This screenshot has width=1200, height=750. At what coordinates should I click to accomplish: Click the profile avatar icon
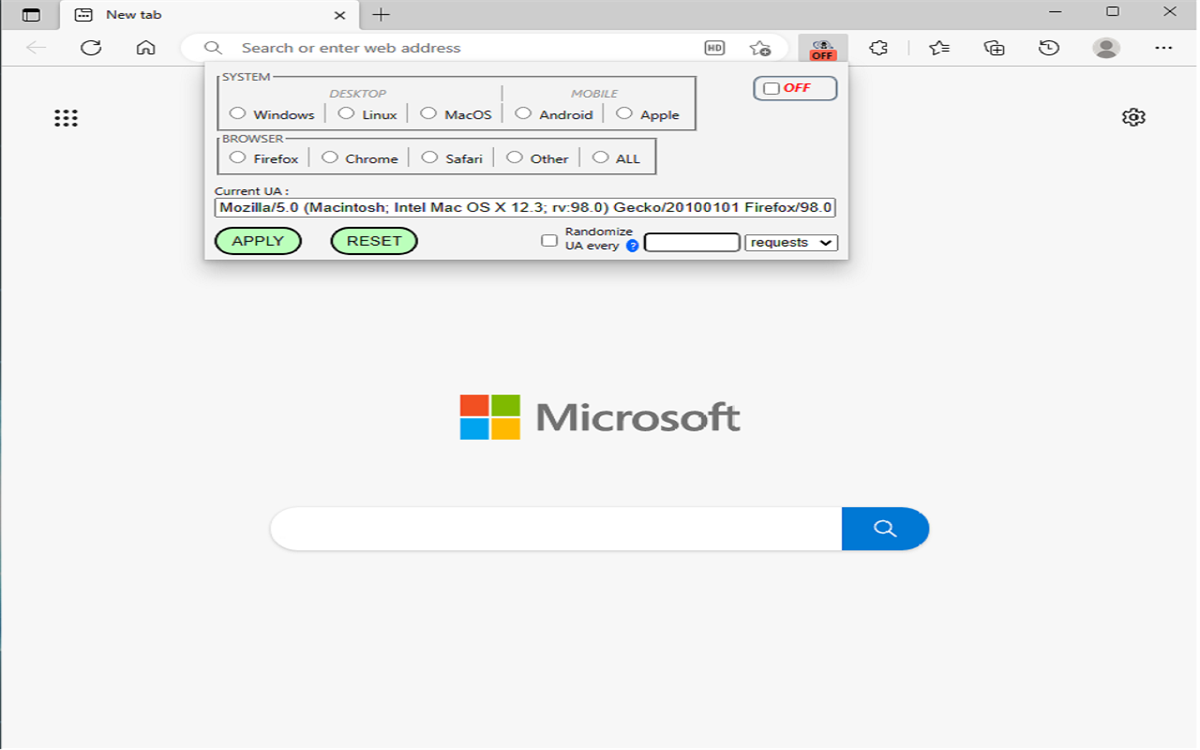pyautogui.click(x=1106, y=47)
